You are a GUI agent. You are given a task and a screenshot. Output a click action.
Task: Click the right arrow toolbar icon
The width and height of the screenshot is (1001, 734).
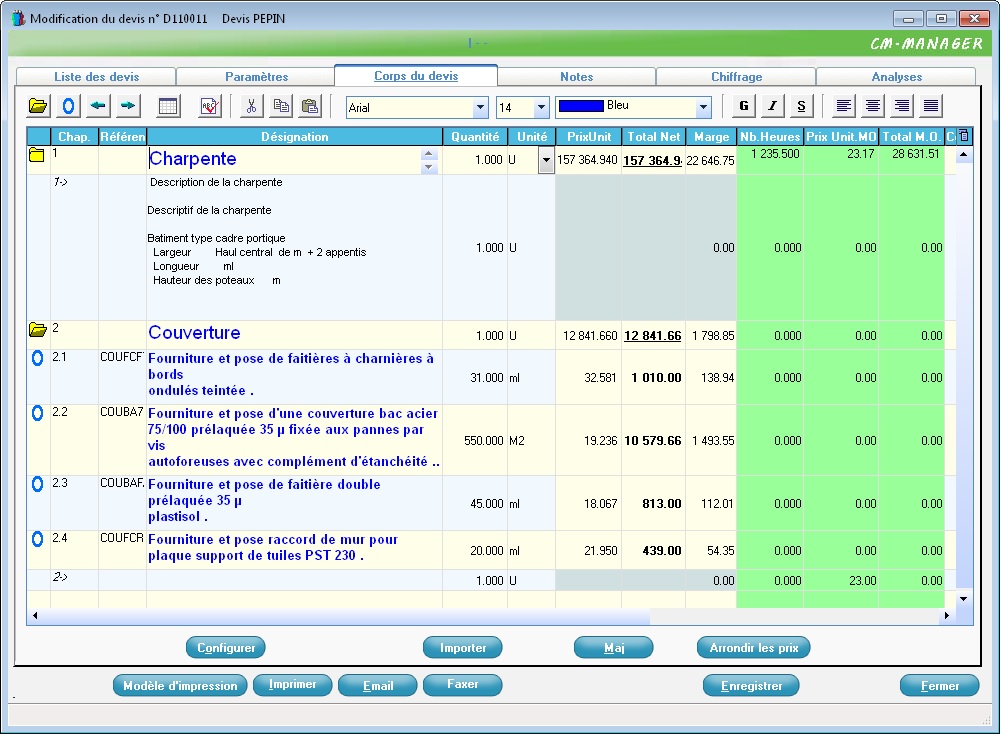pyautogui.click(x=128, y=106)
